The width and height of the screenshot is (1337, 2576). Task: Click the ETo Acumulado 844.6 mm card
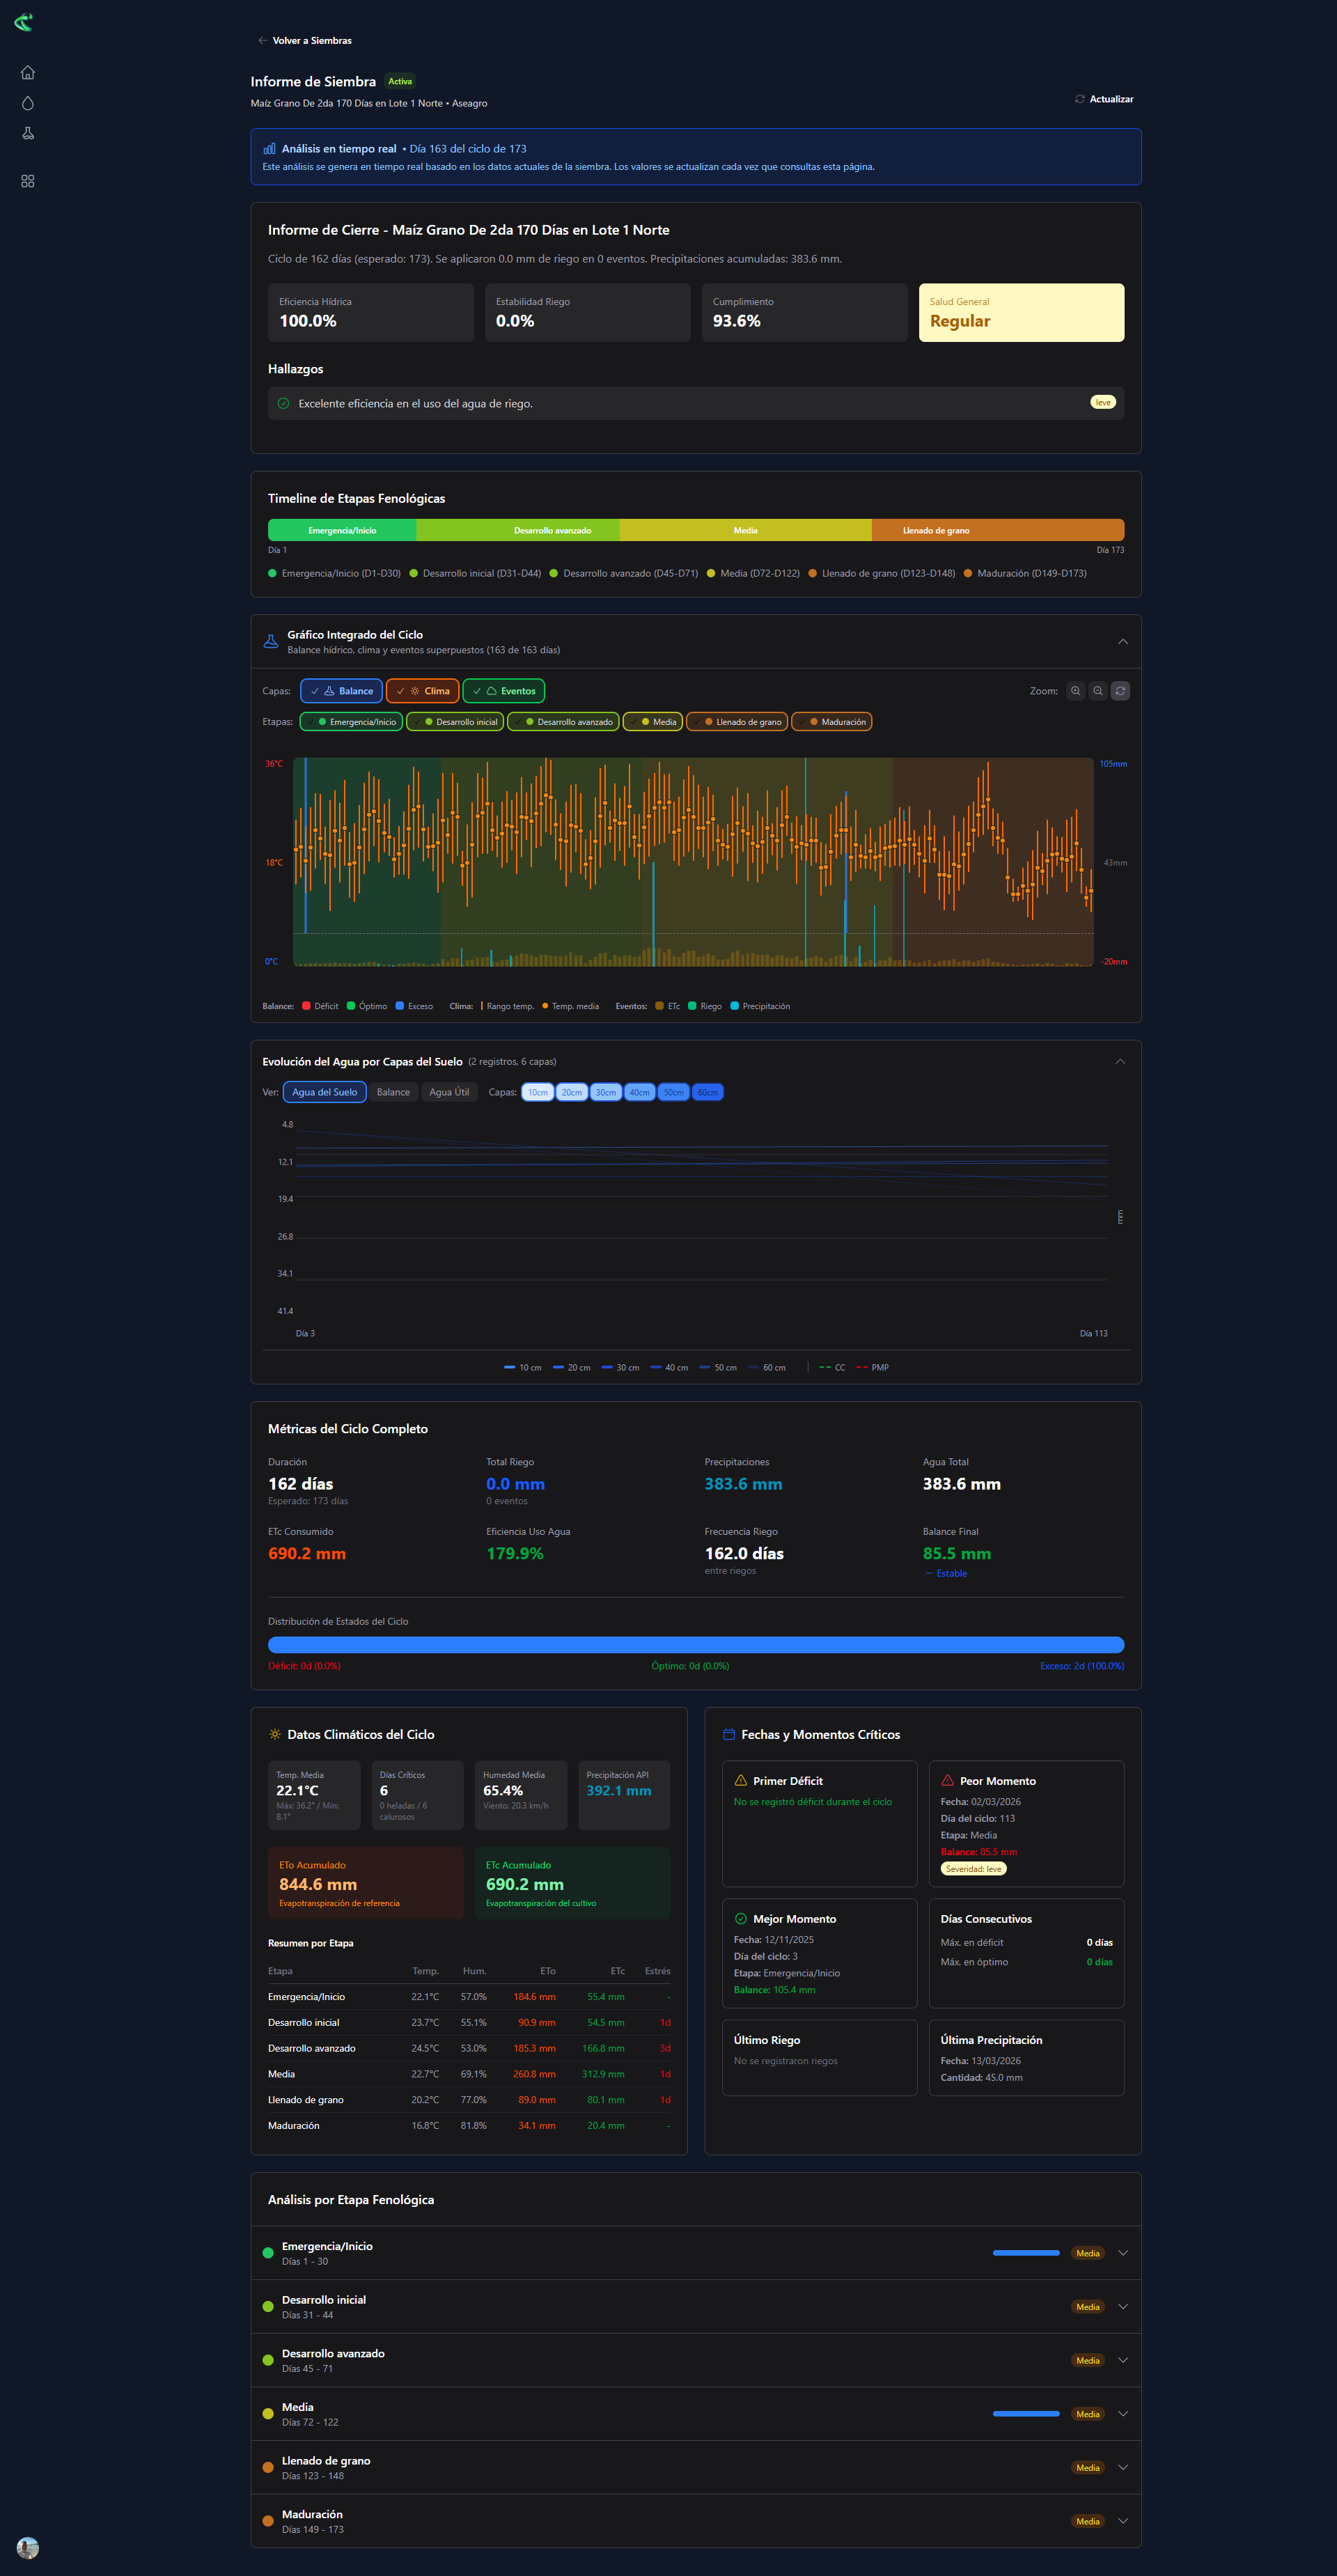pyautogui.click(x=366, y=1884)
